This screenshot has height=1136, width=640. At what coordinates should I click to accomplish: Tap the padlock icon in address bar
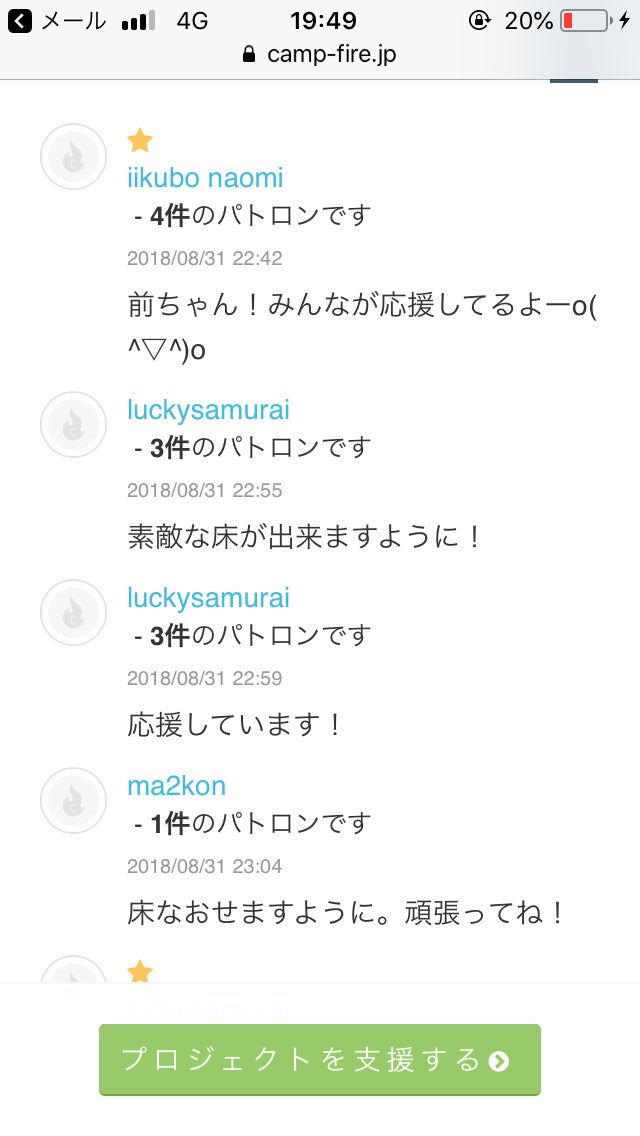(x=250, y=54)
